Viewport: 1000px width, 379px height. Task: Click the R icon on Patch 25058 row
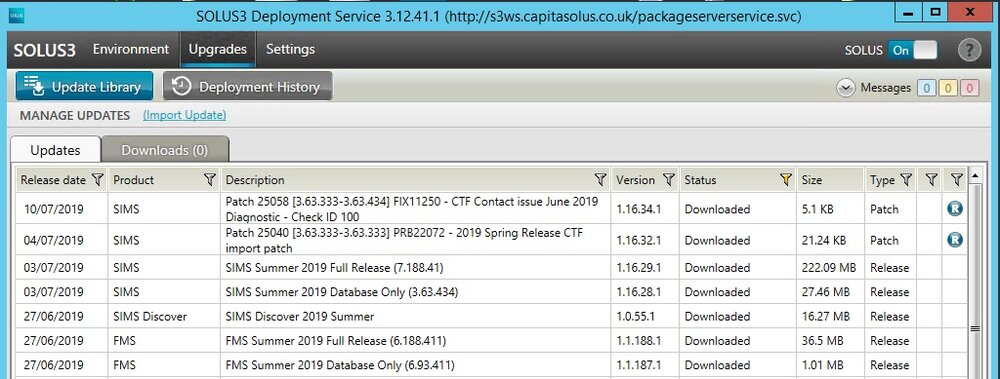pyautogui.click(x=955, y=208)
